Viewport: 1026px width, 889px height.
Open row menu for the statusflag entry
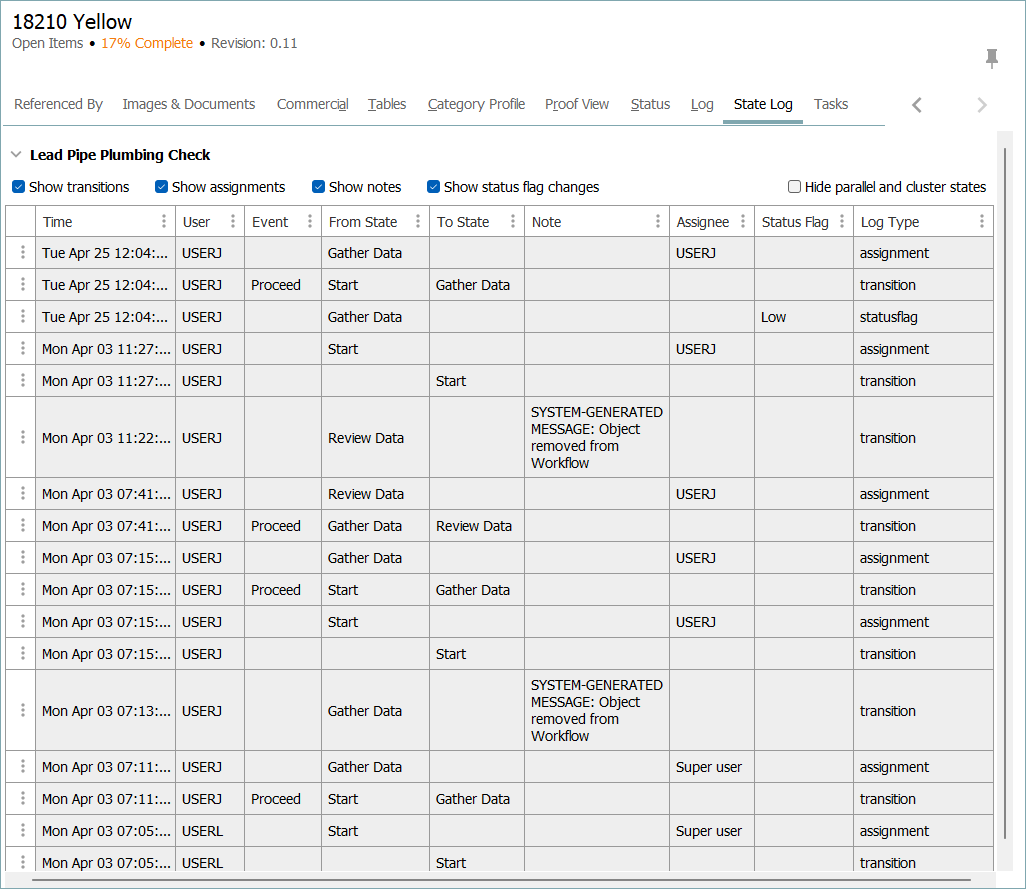pyautogui.click(x=22, y=317)
